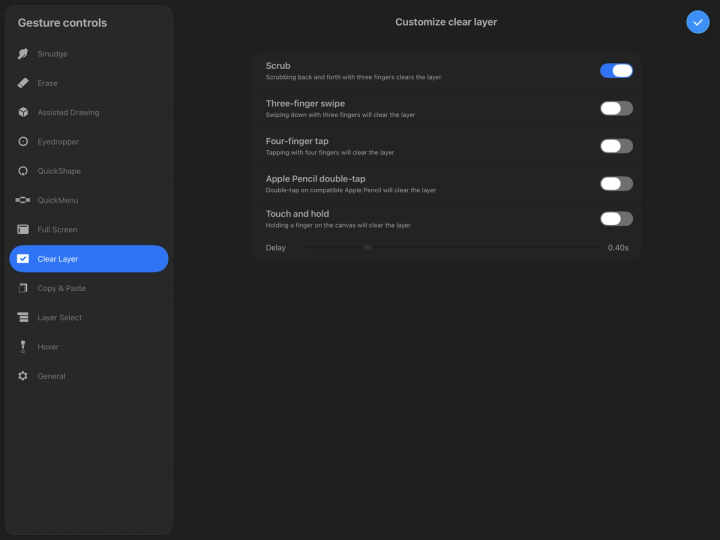Click the Layer Select stack icon
This screenshot has width=720, height=540.
click(x=23, y=317)
